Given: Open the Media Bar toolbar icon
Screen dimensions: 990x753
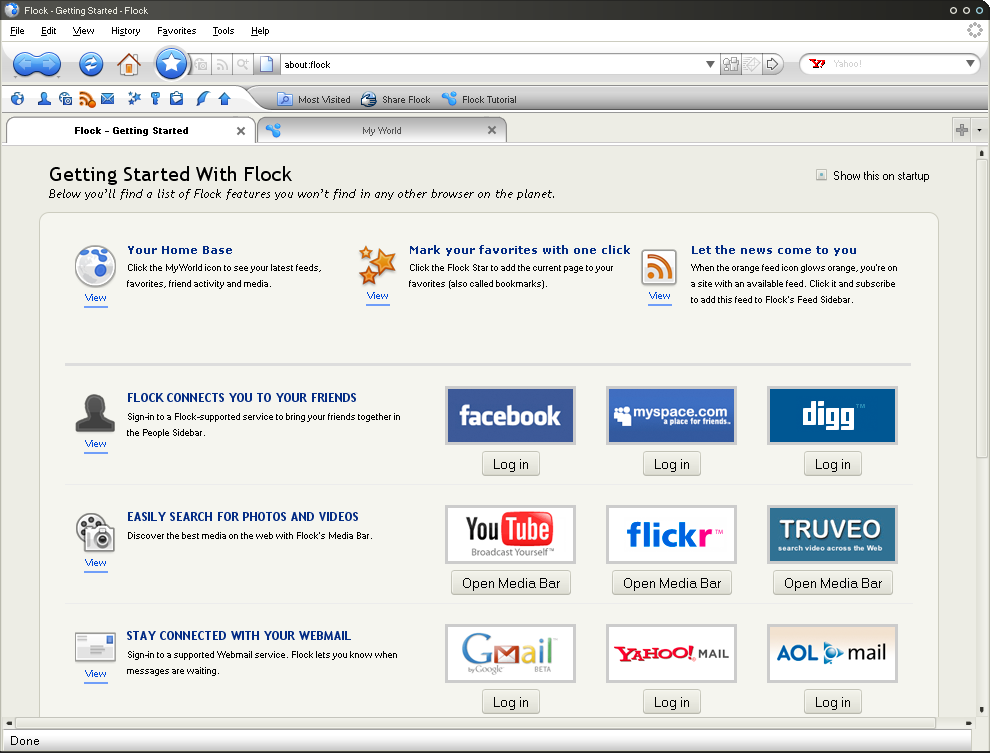Looking at the screenshot, I should pyautogui.click(x=65, y=98).
